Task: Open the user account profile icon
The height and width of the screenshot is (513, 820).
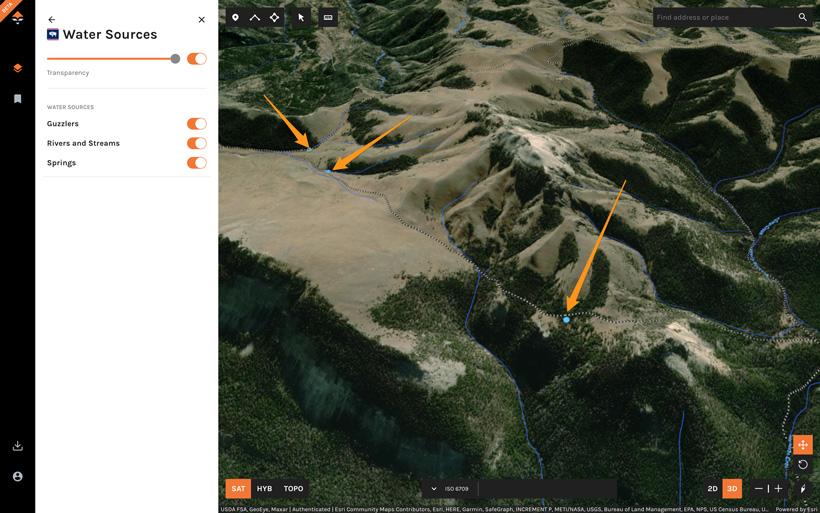Action: (17, 476)
